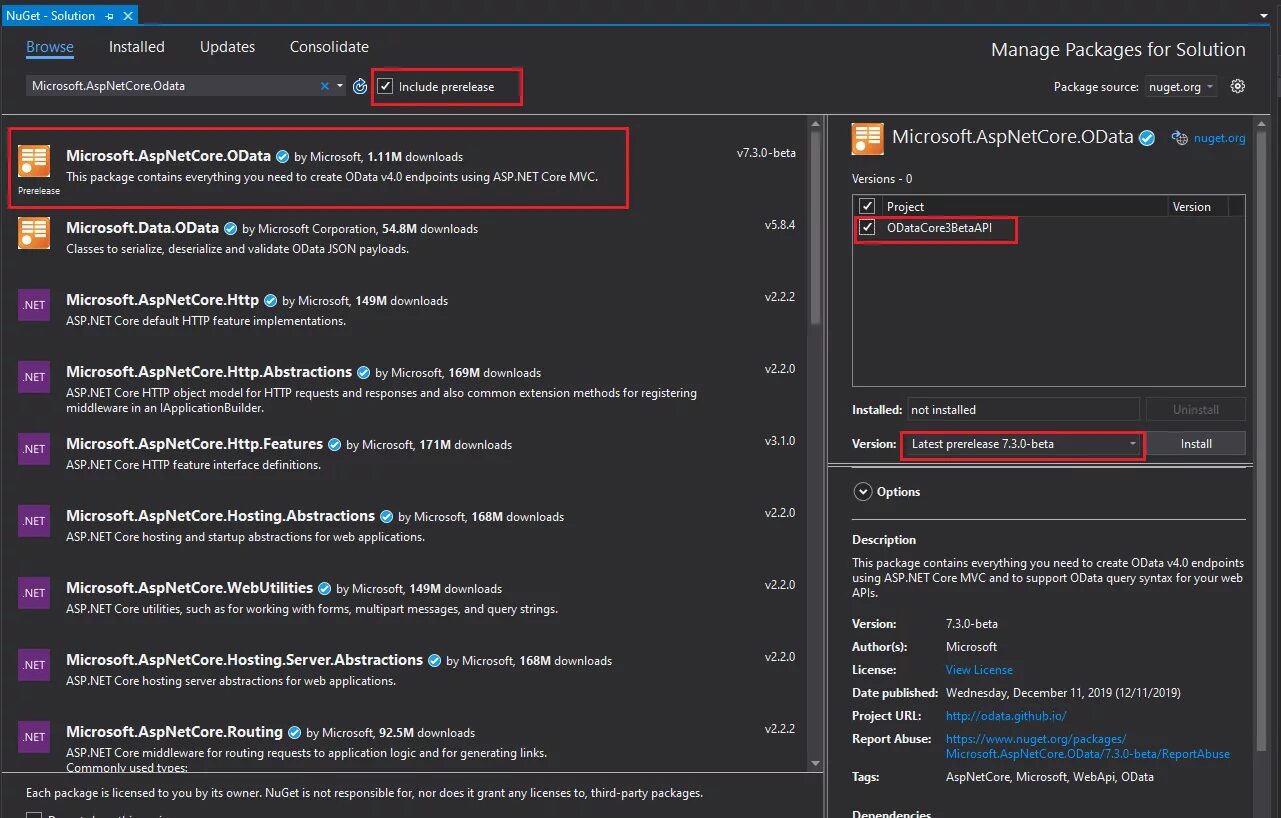Clear the search text with the X icon
The width and height of the screenshot is (1281, 818).
pyautogui.click(x=324, y=86)
